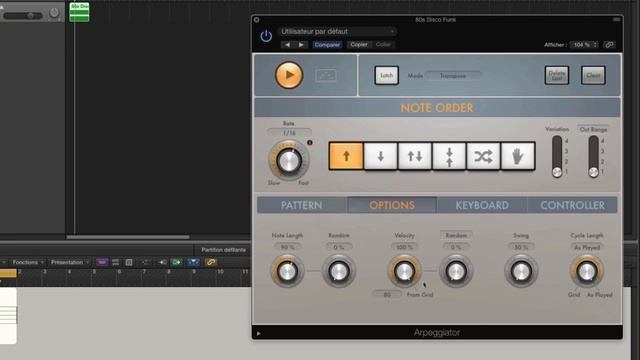Select the green 80s Disco region in tracks area
This screenshot has height=360, width=640.
(x=79, y=12)
